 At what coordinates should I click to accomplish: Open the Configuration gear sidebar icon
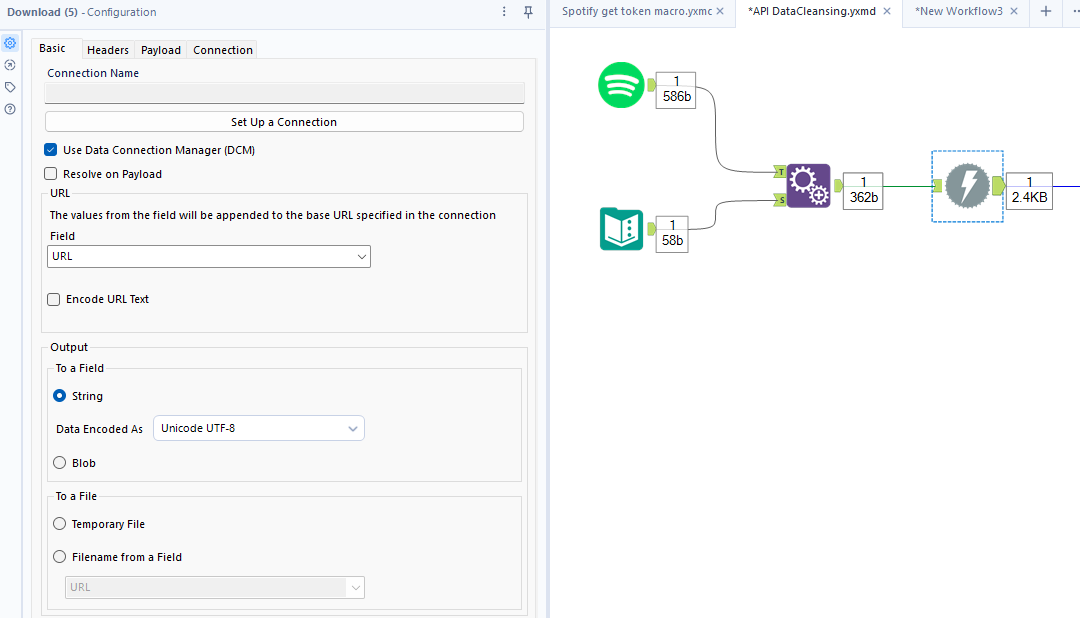10,43
